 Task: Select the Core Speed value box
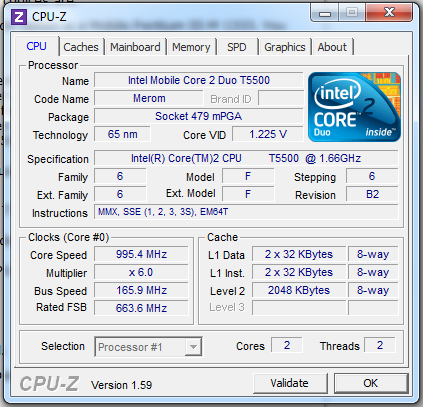coord(141,254)
